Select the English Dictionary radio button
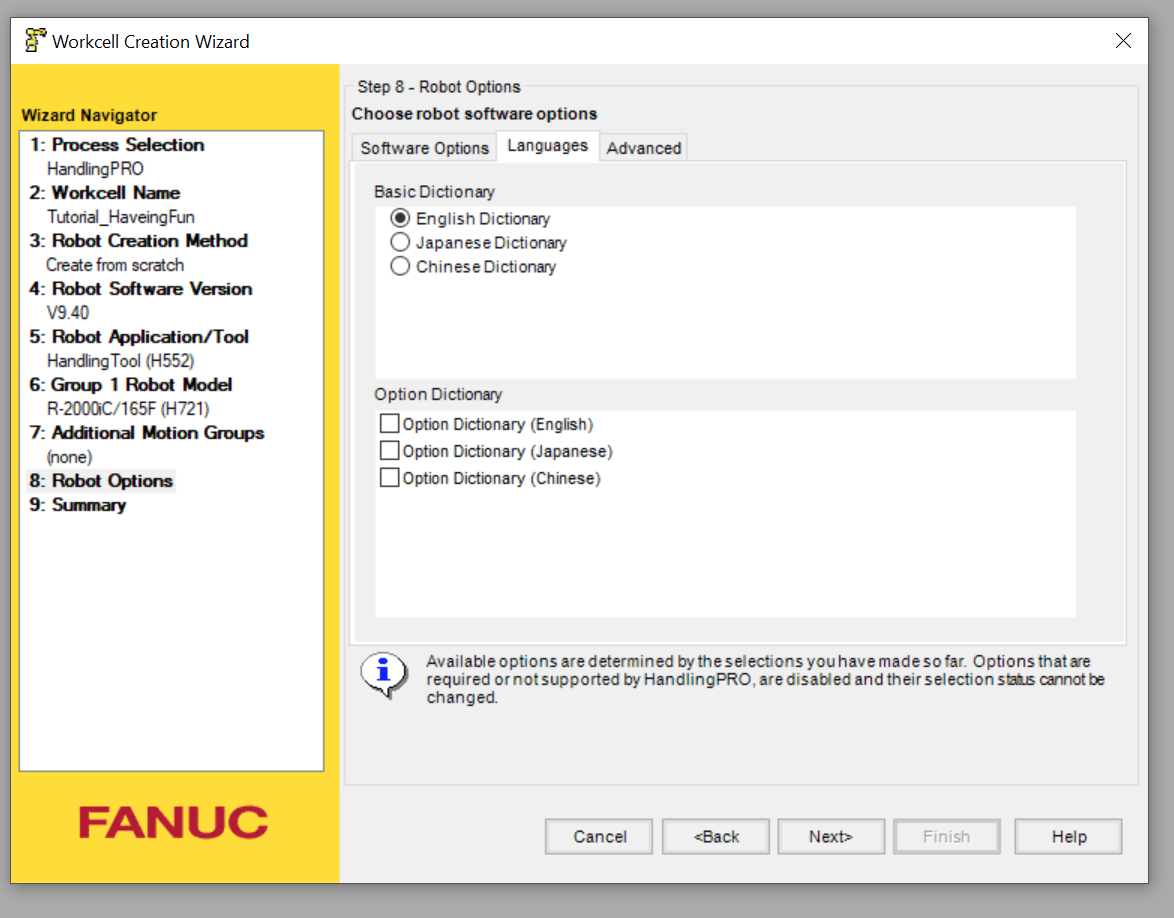1174x918 pixels. (x=400, y=219)
